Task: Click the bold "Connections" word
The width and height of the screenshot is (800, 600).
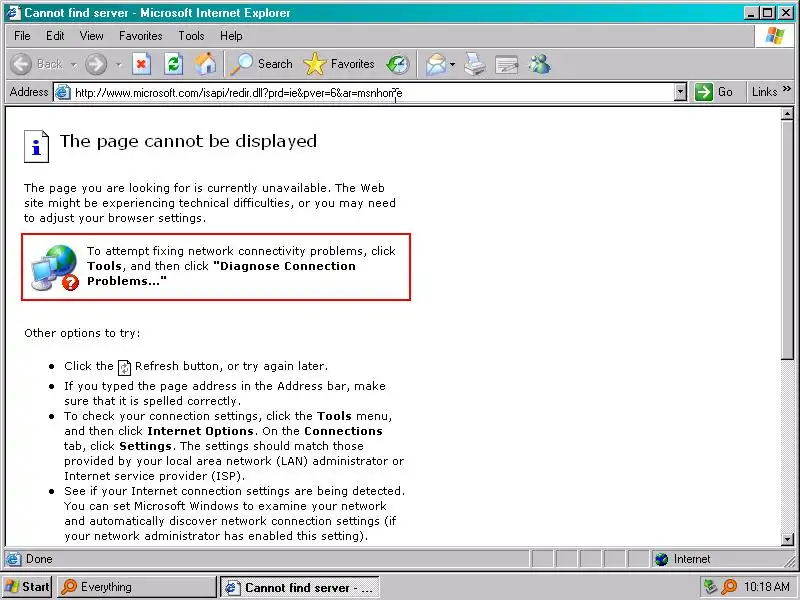Action: tap(343, 431)
